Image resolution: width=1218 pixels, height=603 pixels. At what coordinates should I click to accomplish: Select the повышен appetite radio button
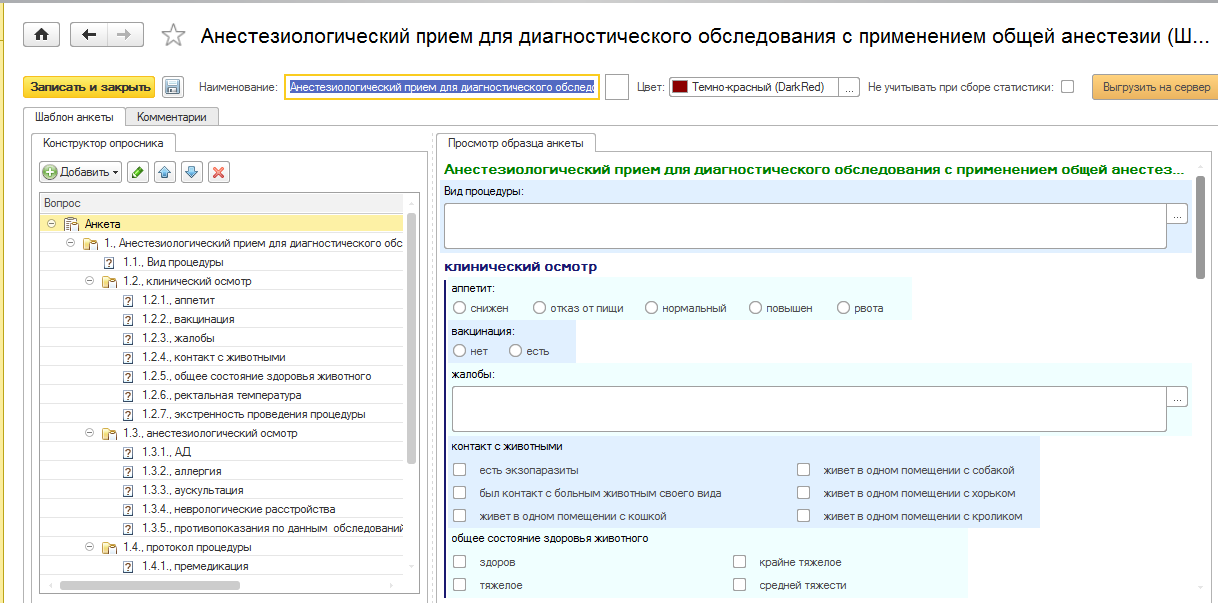[756, 308]
